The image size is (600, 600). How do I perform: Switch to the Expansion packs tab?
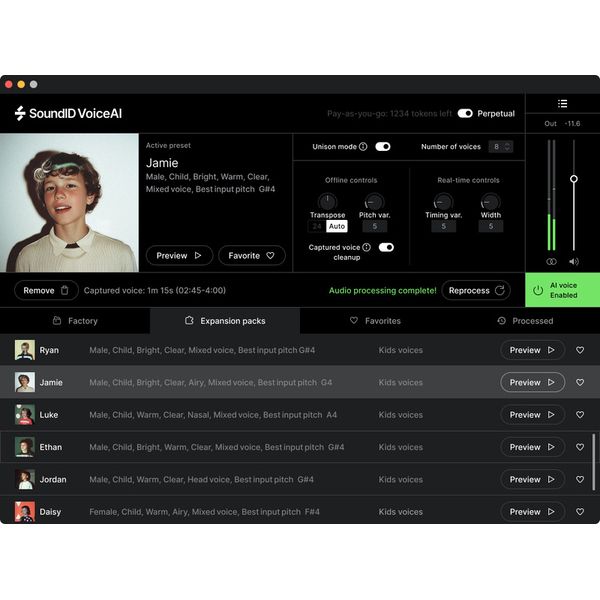225,321
